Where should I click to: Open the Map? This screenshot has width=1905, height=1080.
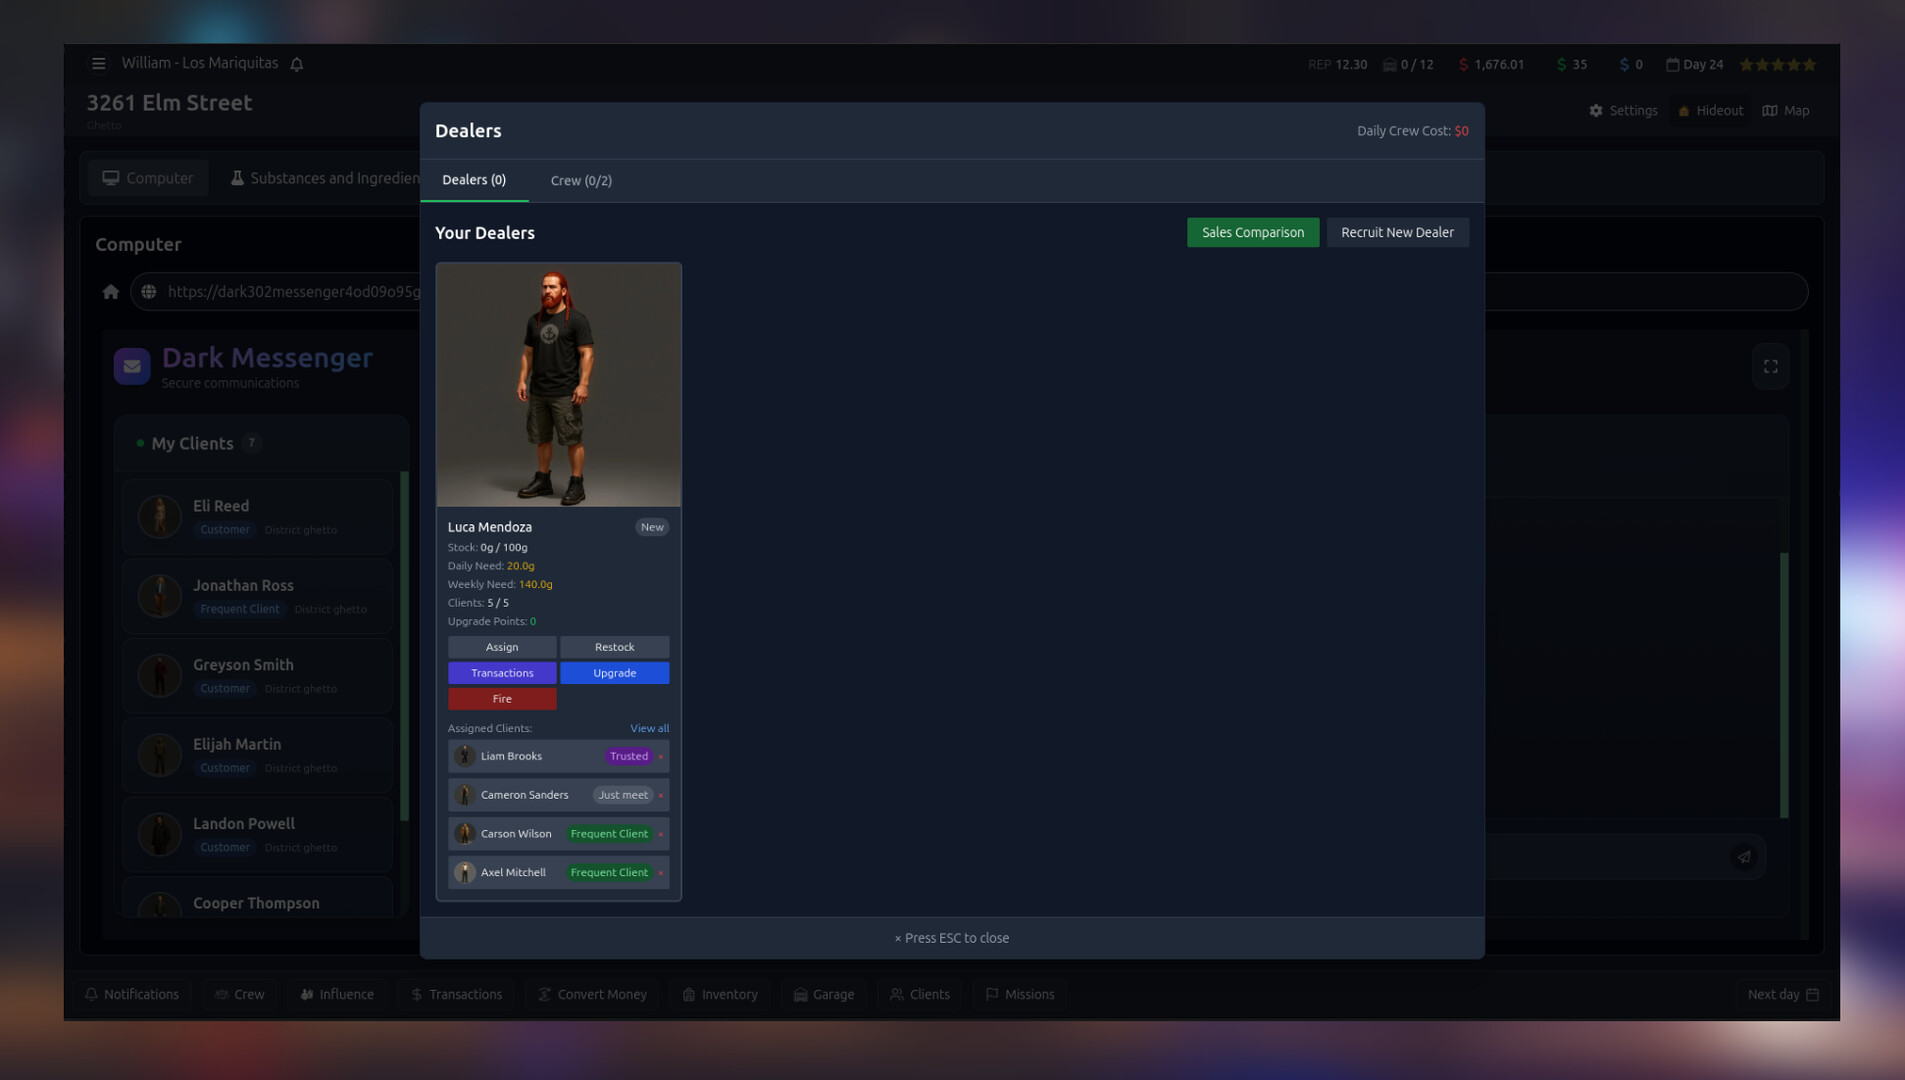[x=1786, y=110]
